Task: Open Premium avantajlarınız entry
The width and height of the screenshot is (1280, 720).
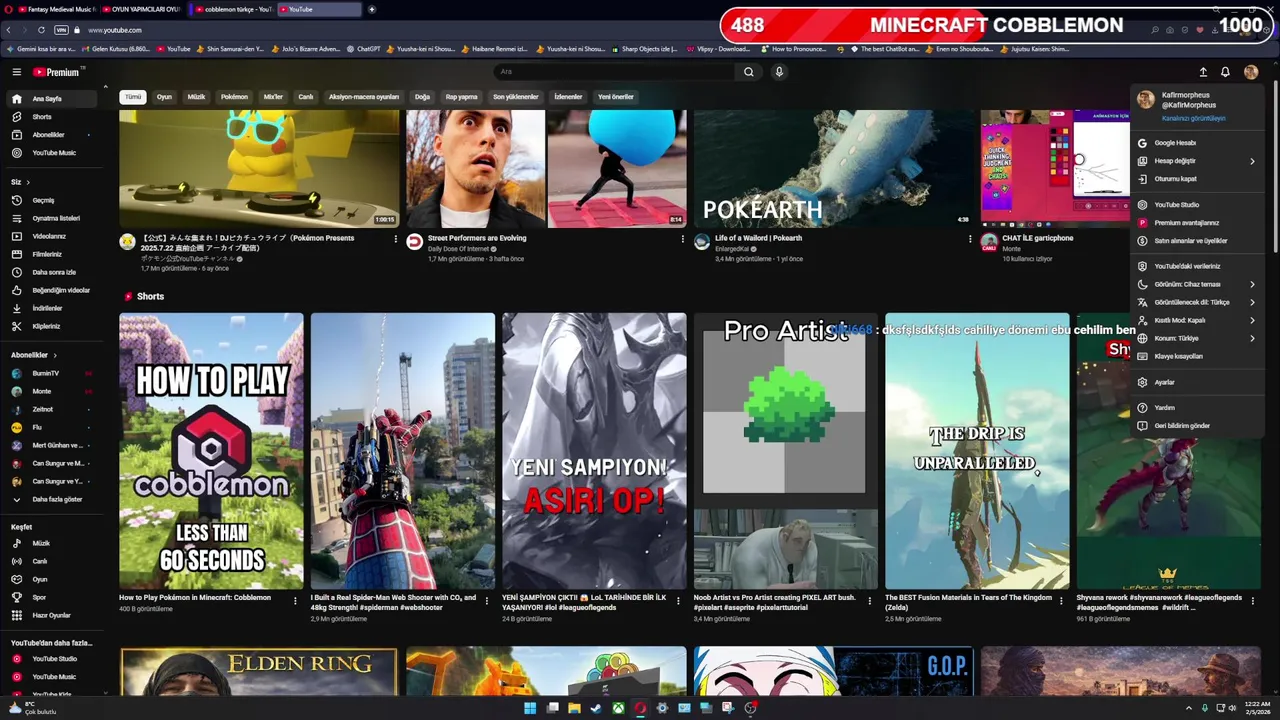Action: (x=1197, y=223)
